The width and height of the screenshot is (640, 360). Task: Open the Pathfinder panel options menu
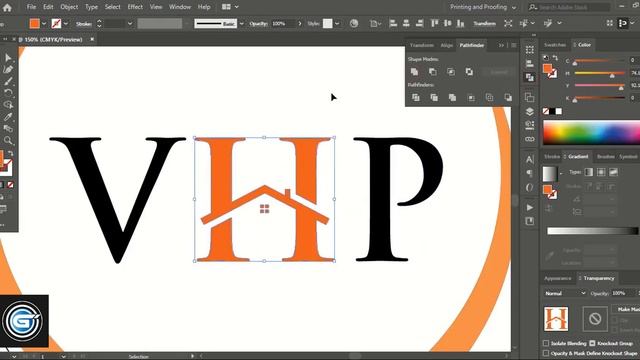pos(513,45)
